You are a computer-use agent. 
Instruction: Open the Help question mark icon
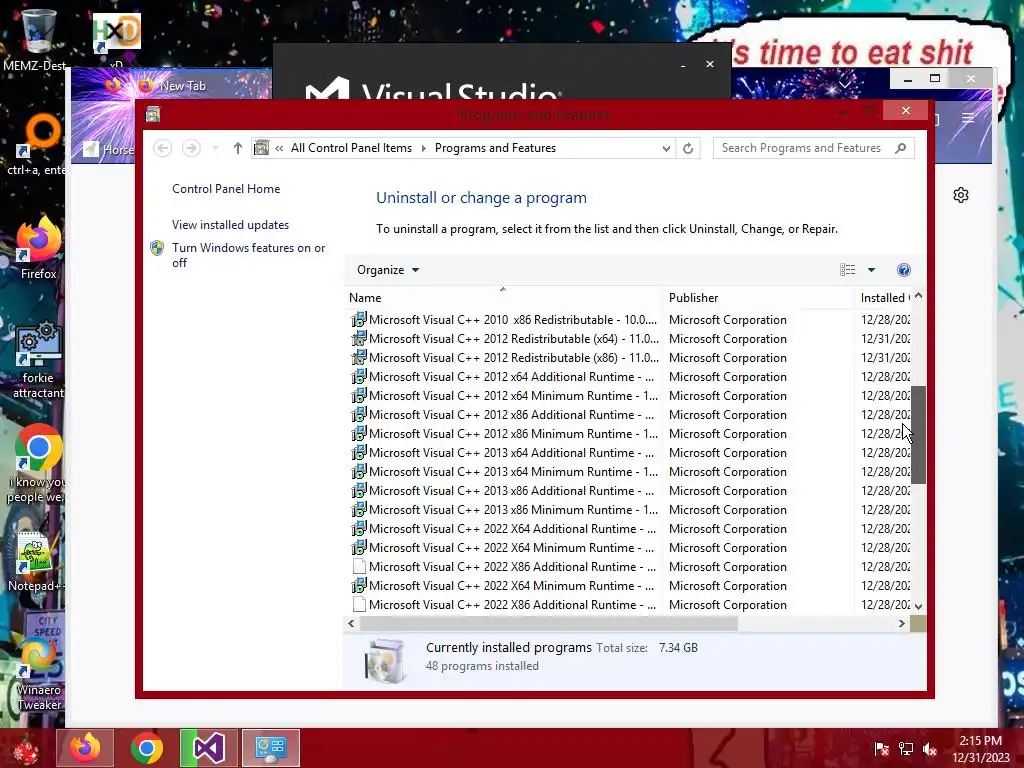coord(904,270)
